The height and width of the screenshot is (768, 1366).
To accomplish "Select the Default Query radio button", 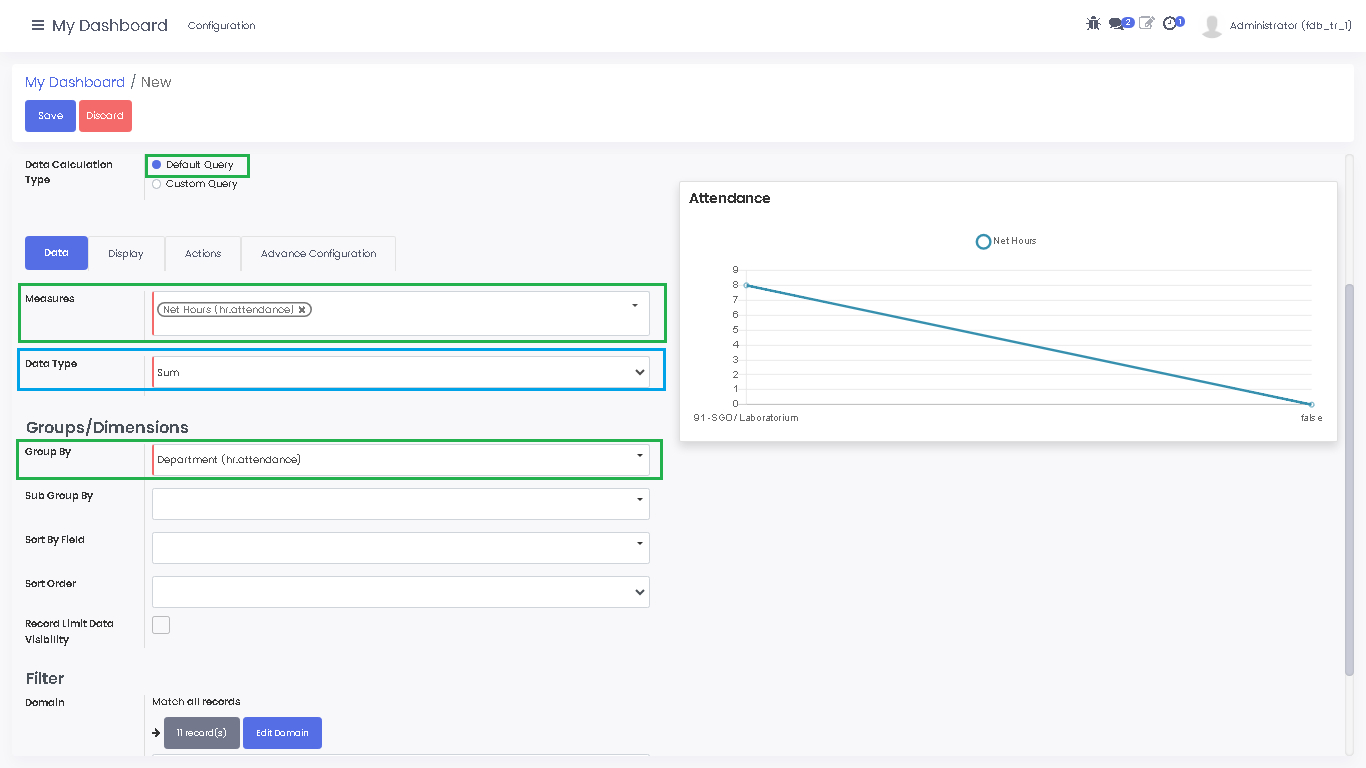I will pos(157,165).
